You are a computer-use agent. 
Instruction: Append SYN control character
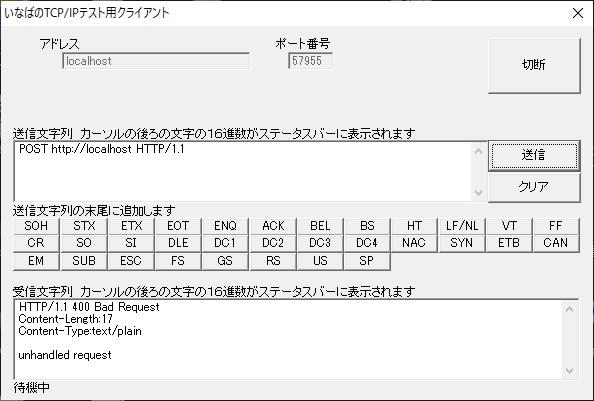click(x=462, y=243)
